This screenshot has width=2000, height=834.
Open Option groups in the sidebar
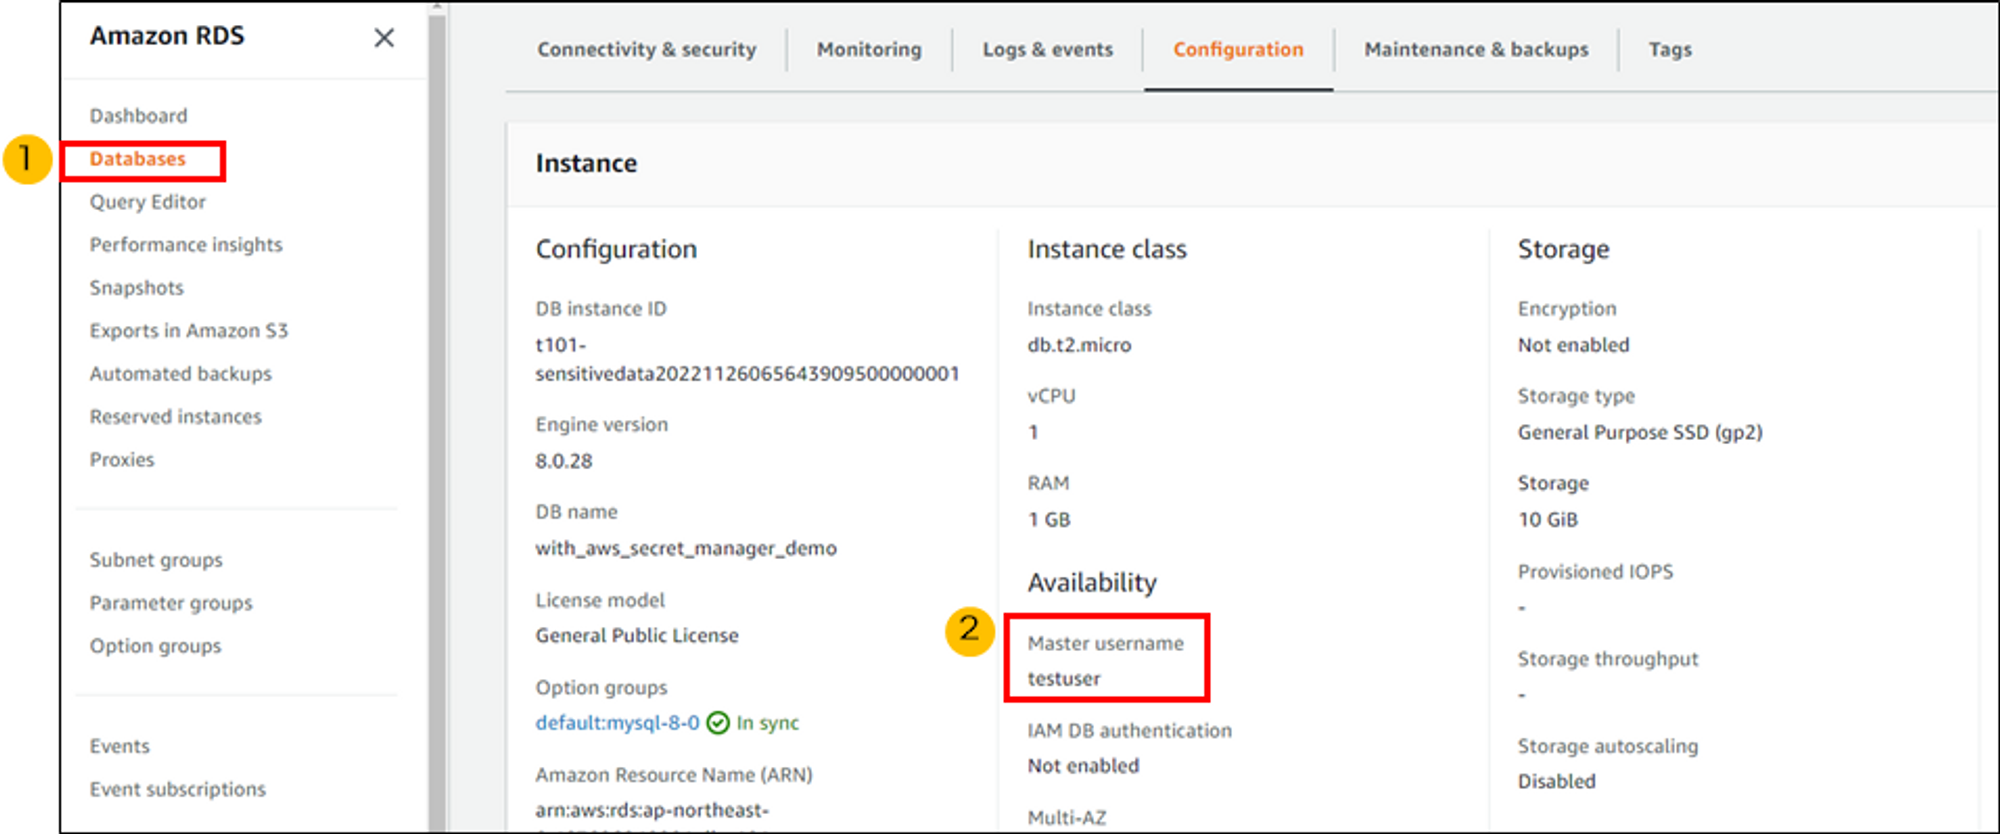point(156,646)
